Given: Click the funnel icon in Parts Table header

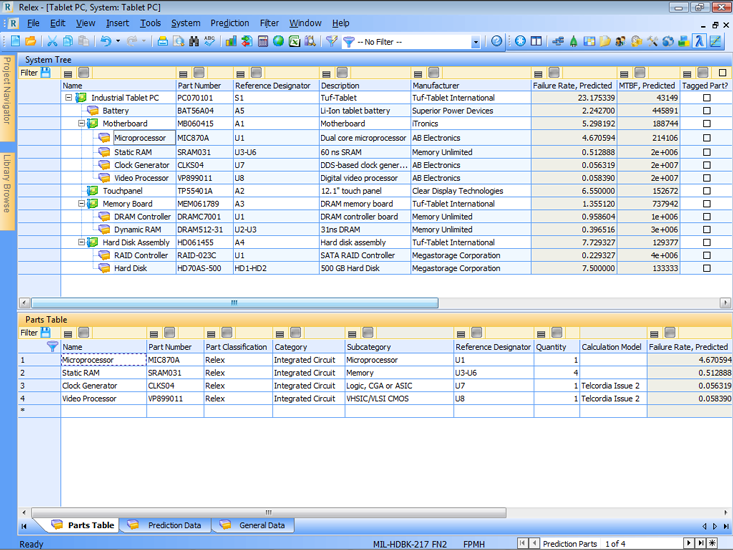Looking at the screenshot, I should 52,347.
